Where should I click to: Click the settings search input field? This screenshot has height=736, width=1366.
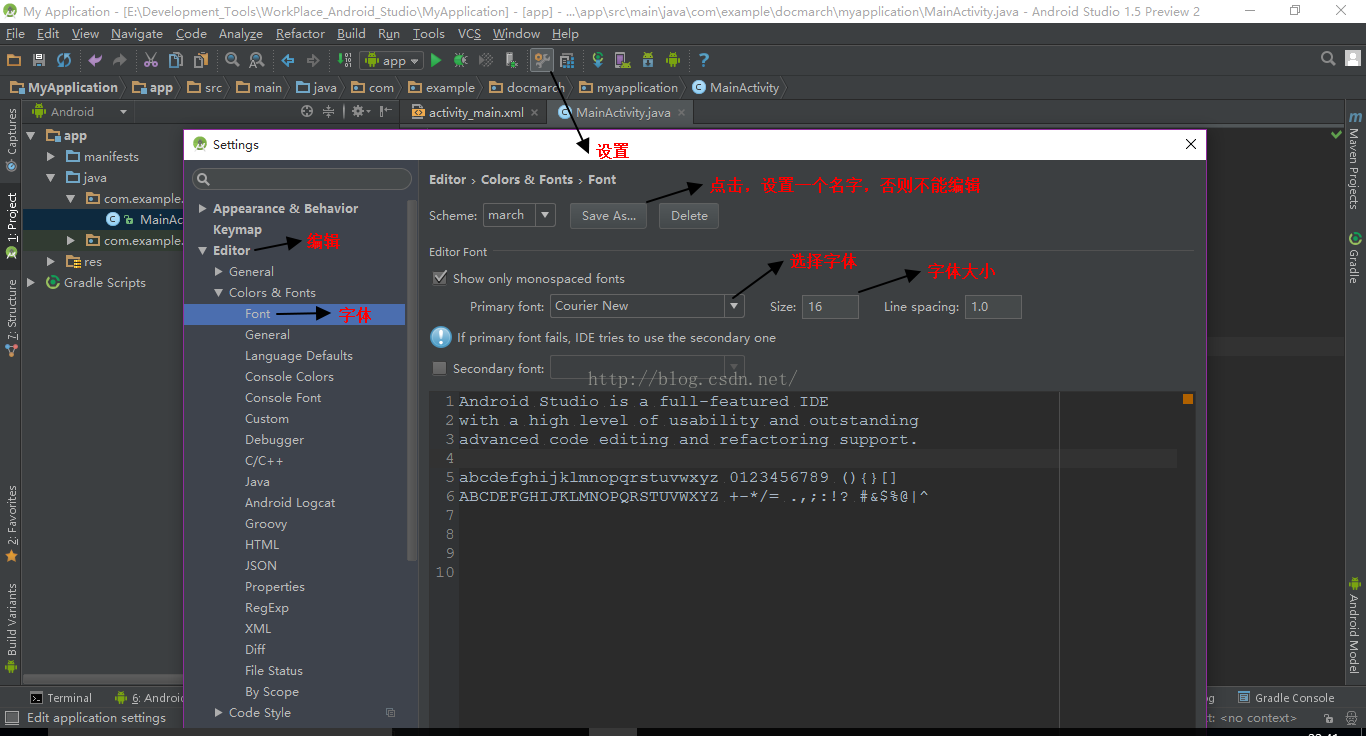point(302,179)
